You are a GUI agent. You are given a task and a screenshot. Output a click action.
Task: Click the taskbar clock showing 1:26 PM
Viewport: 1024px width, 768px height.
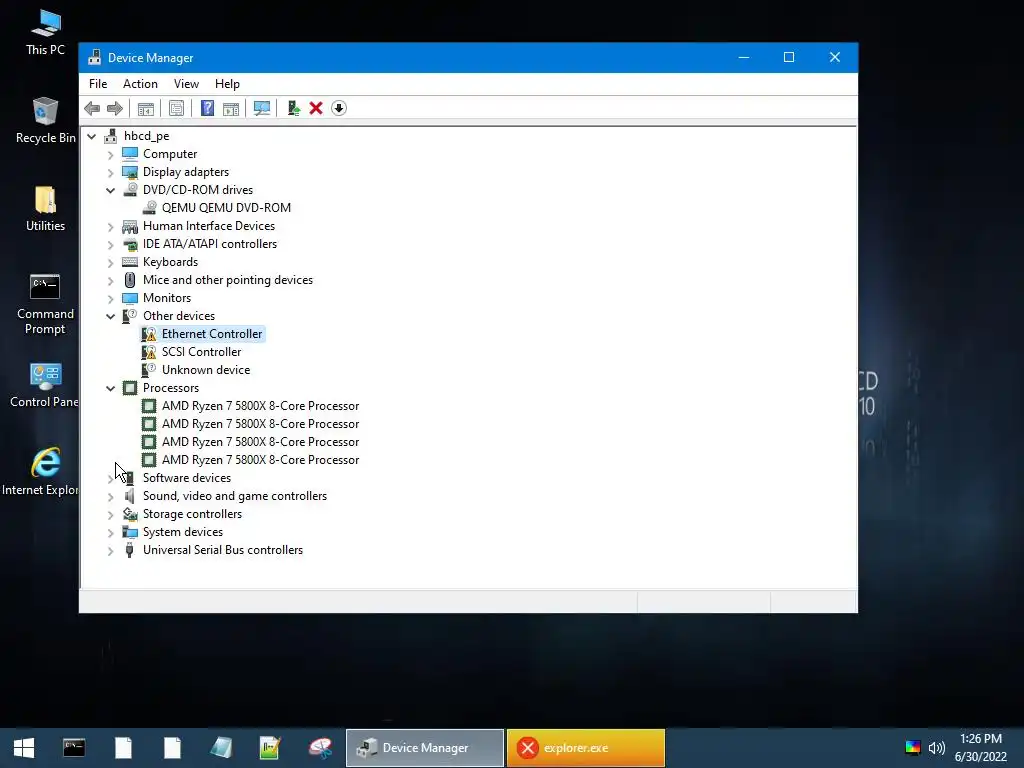(x=980, y=748)
